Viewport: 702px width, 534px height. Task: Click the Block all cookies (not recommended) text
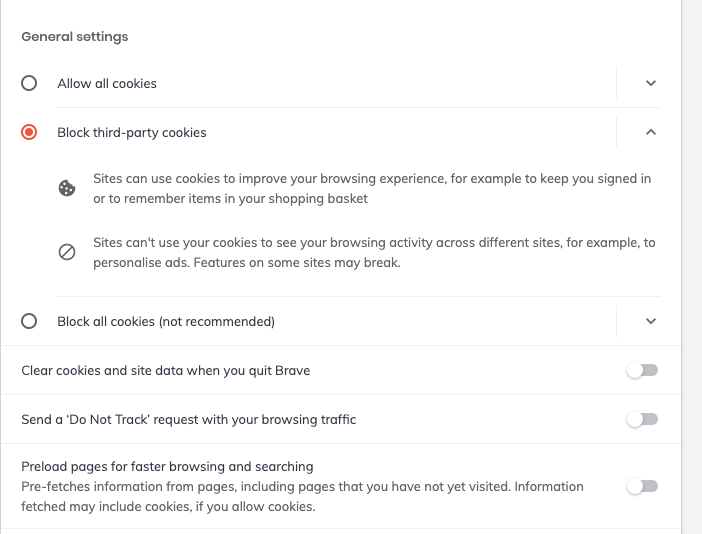[166, 321]
